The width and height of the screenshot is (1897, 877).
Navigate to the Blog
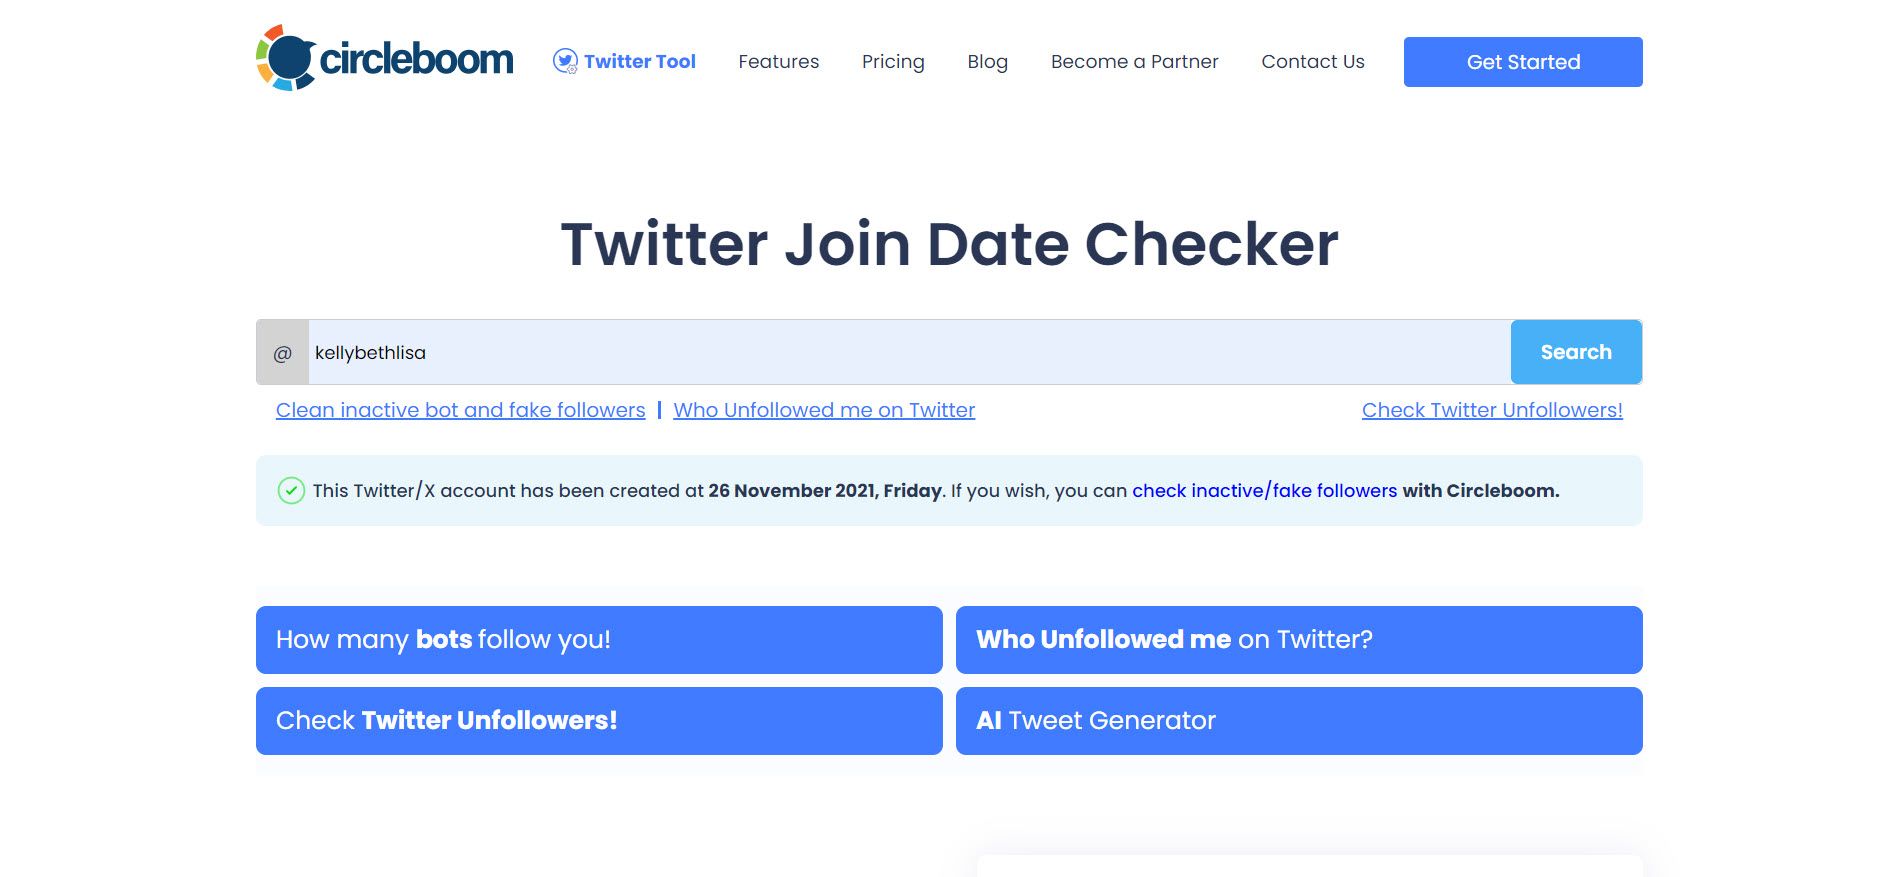[987, 61]
